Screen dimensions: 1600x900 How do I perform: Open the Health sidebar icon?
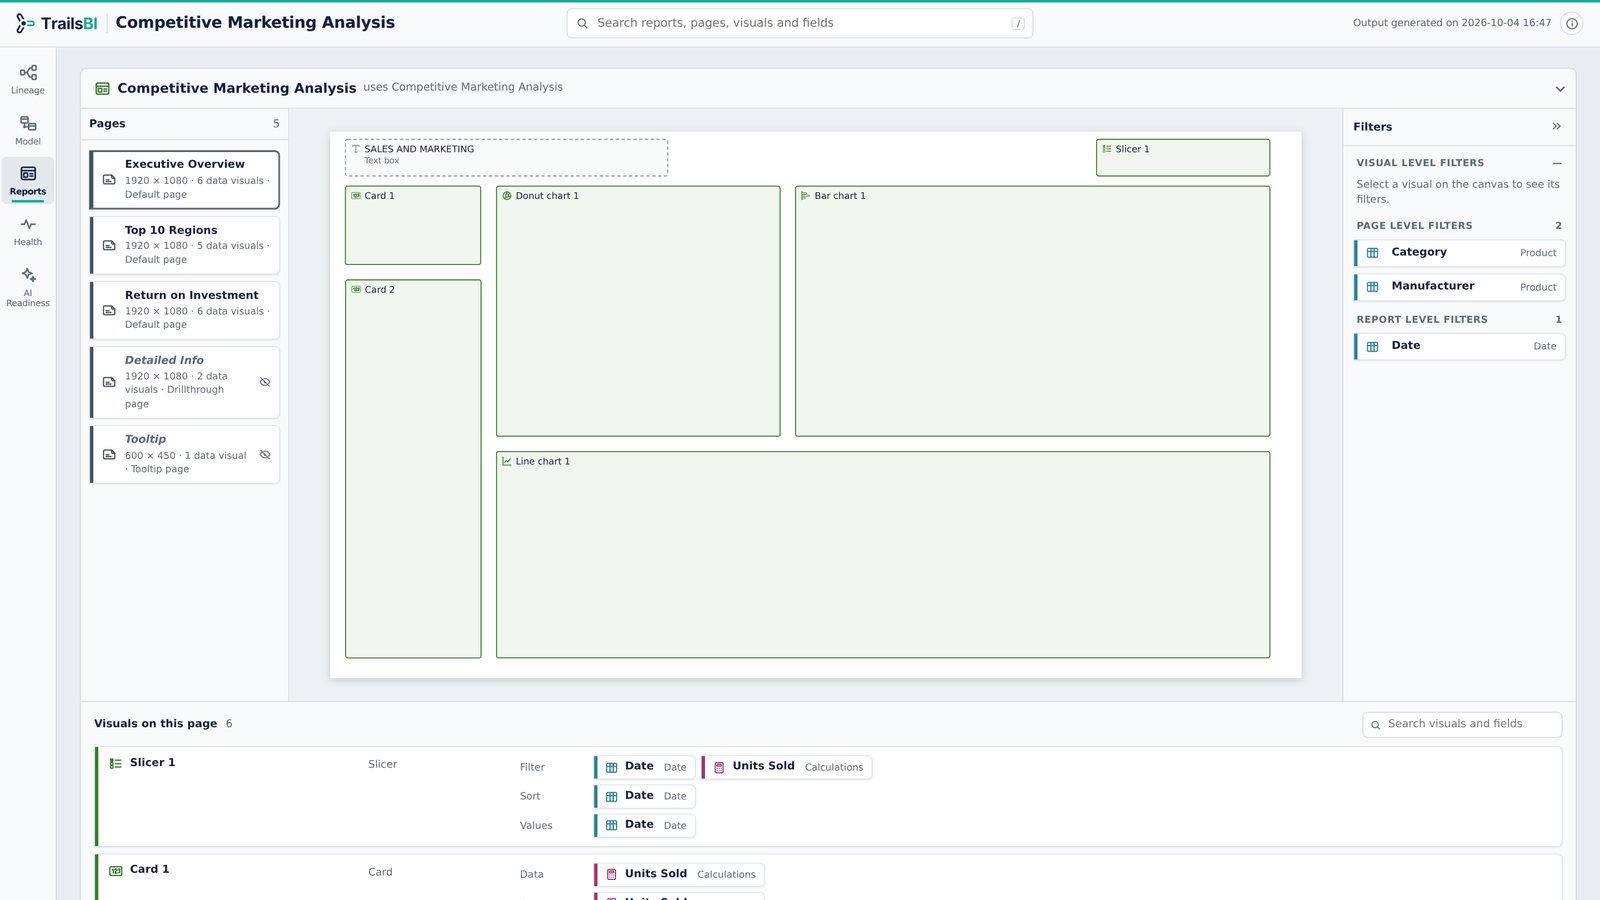pyautogui.click(x=28, y=231)
